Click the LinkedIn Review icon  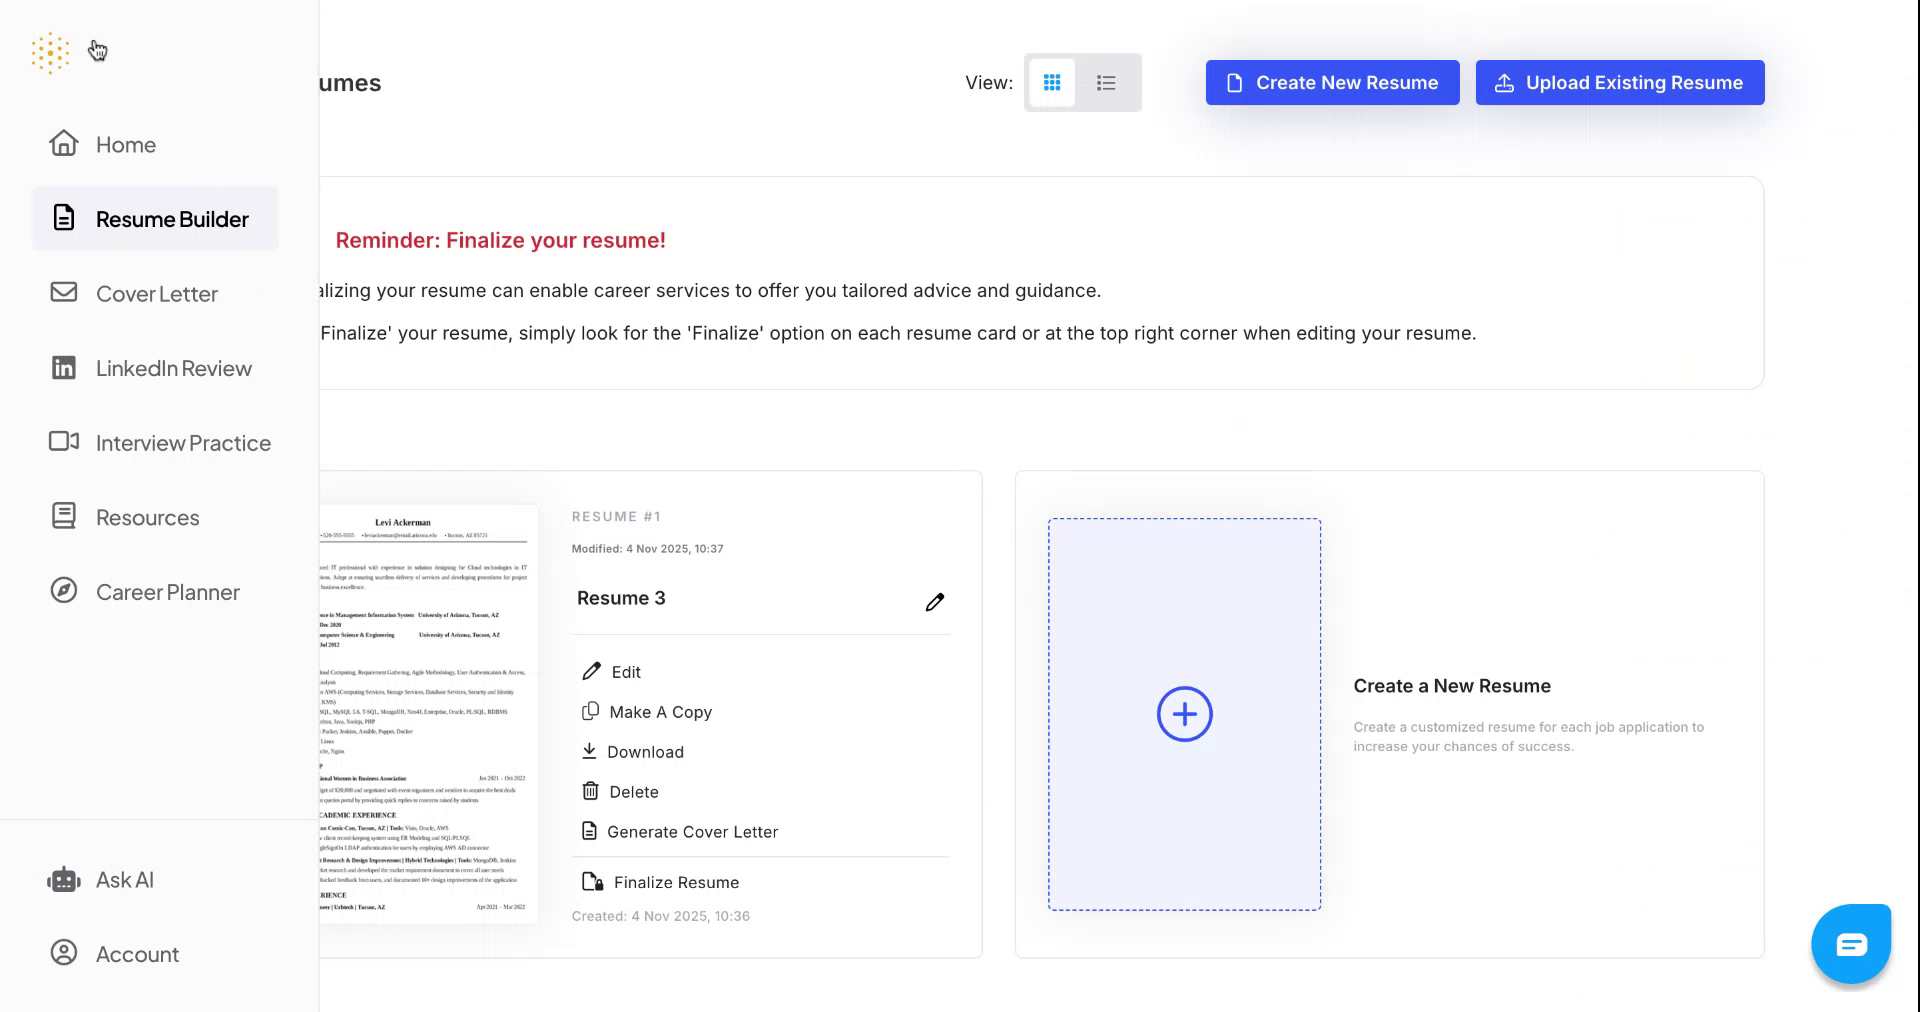[x=63, y=368]
